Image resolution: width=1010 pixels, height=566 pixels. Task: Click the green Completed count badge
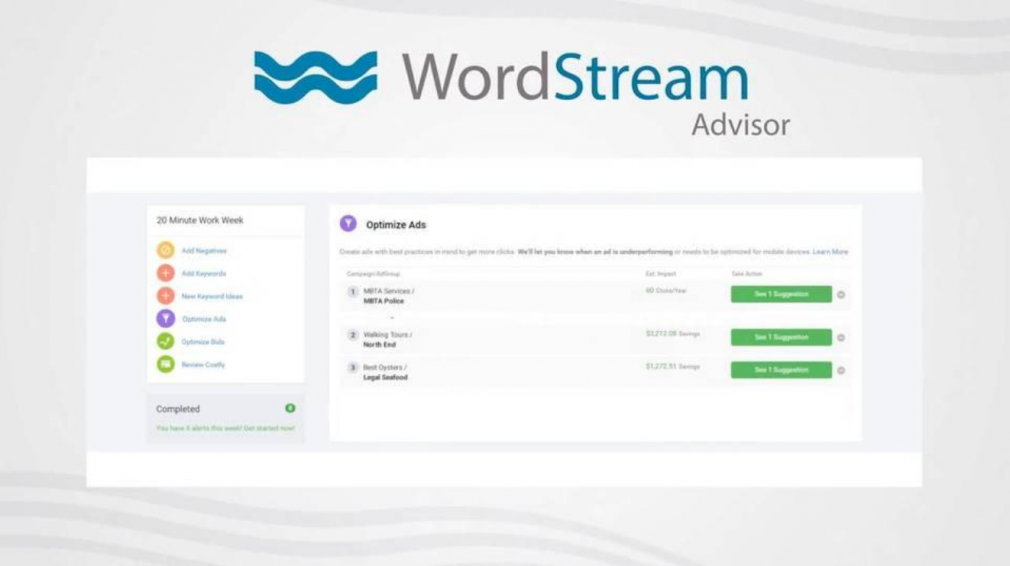click(x=290, y=408)
